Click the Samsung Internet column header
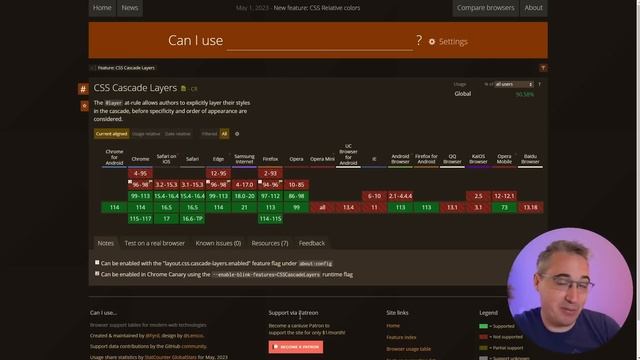The width and height of the screenshot is (640, 360). [244, 159]
